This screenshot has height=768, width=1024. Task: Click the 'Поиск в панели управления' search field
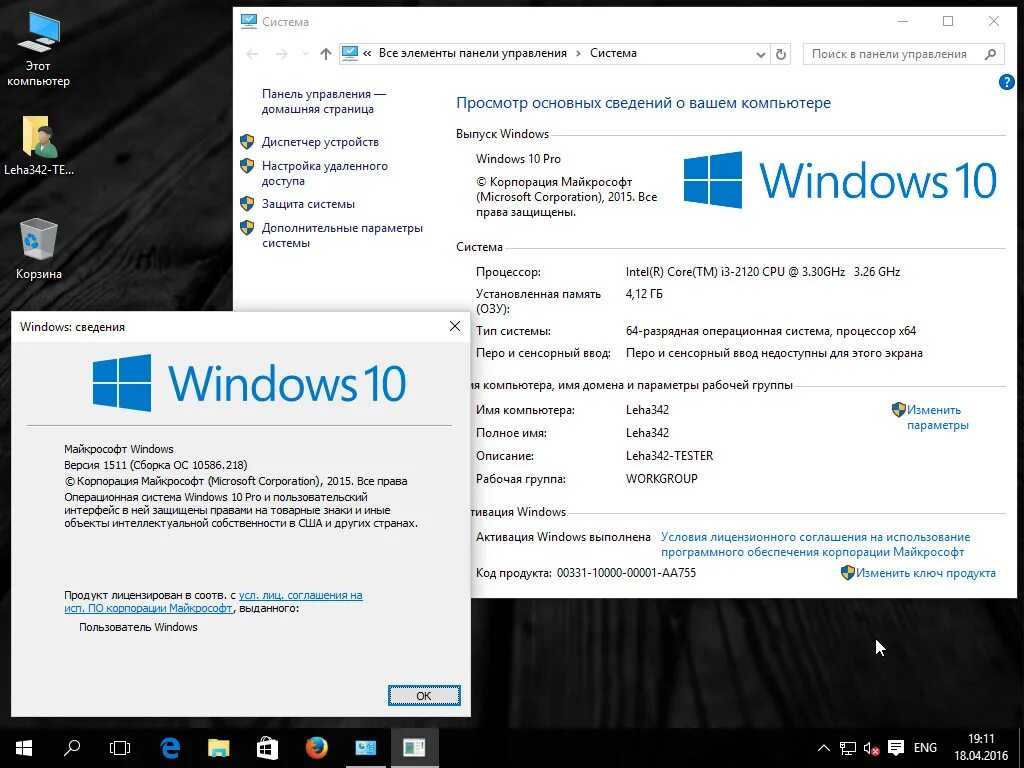click(897, 53)
